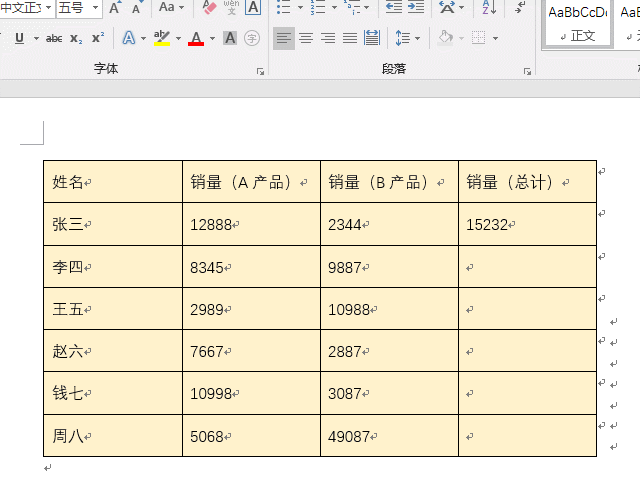
Task: Click cell containing 15232
Action: coord(527,224)
